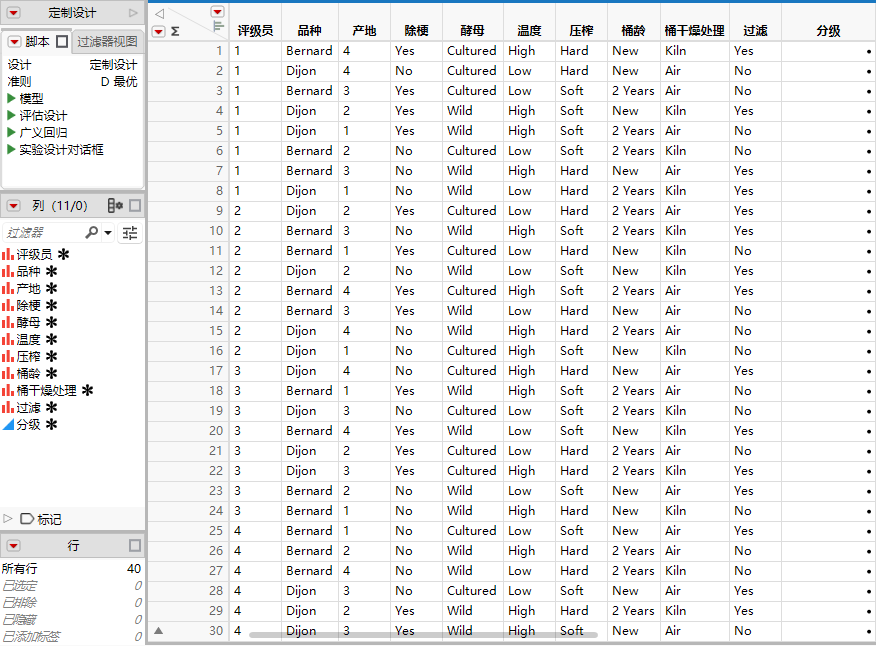Open the 脚本 red triangle menu
The width and height of the screenshot is (876, 646).
click(x=15, y=42)
